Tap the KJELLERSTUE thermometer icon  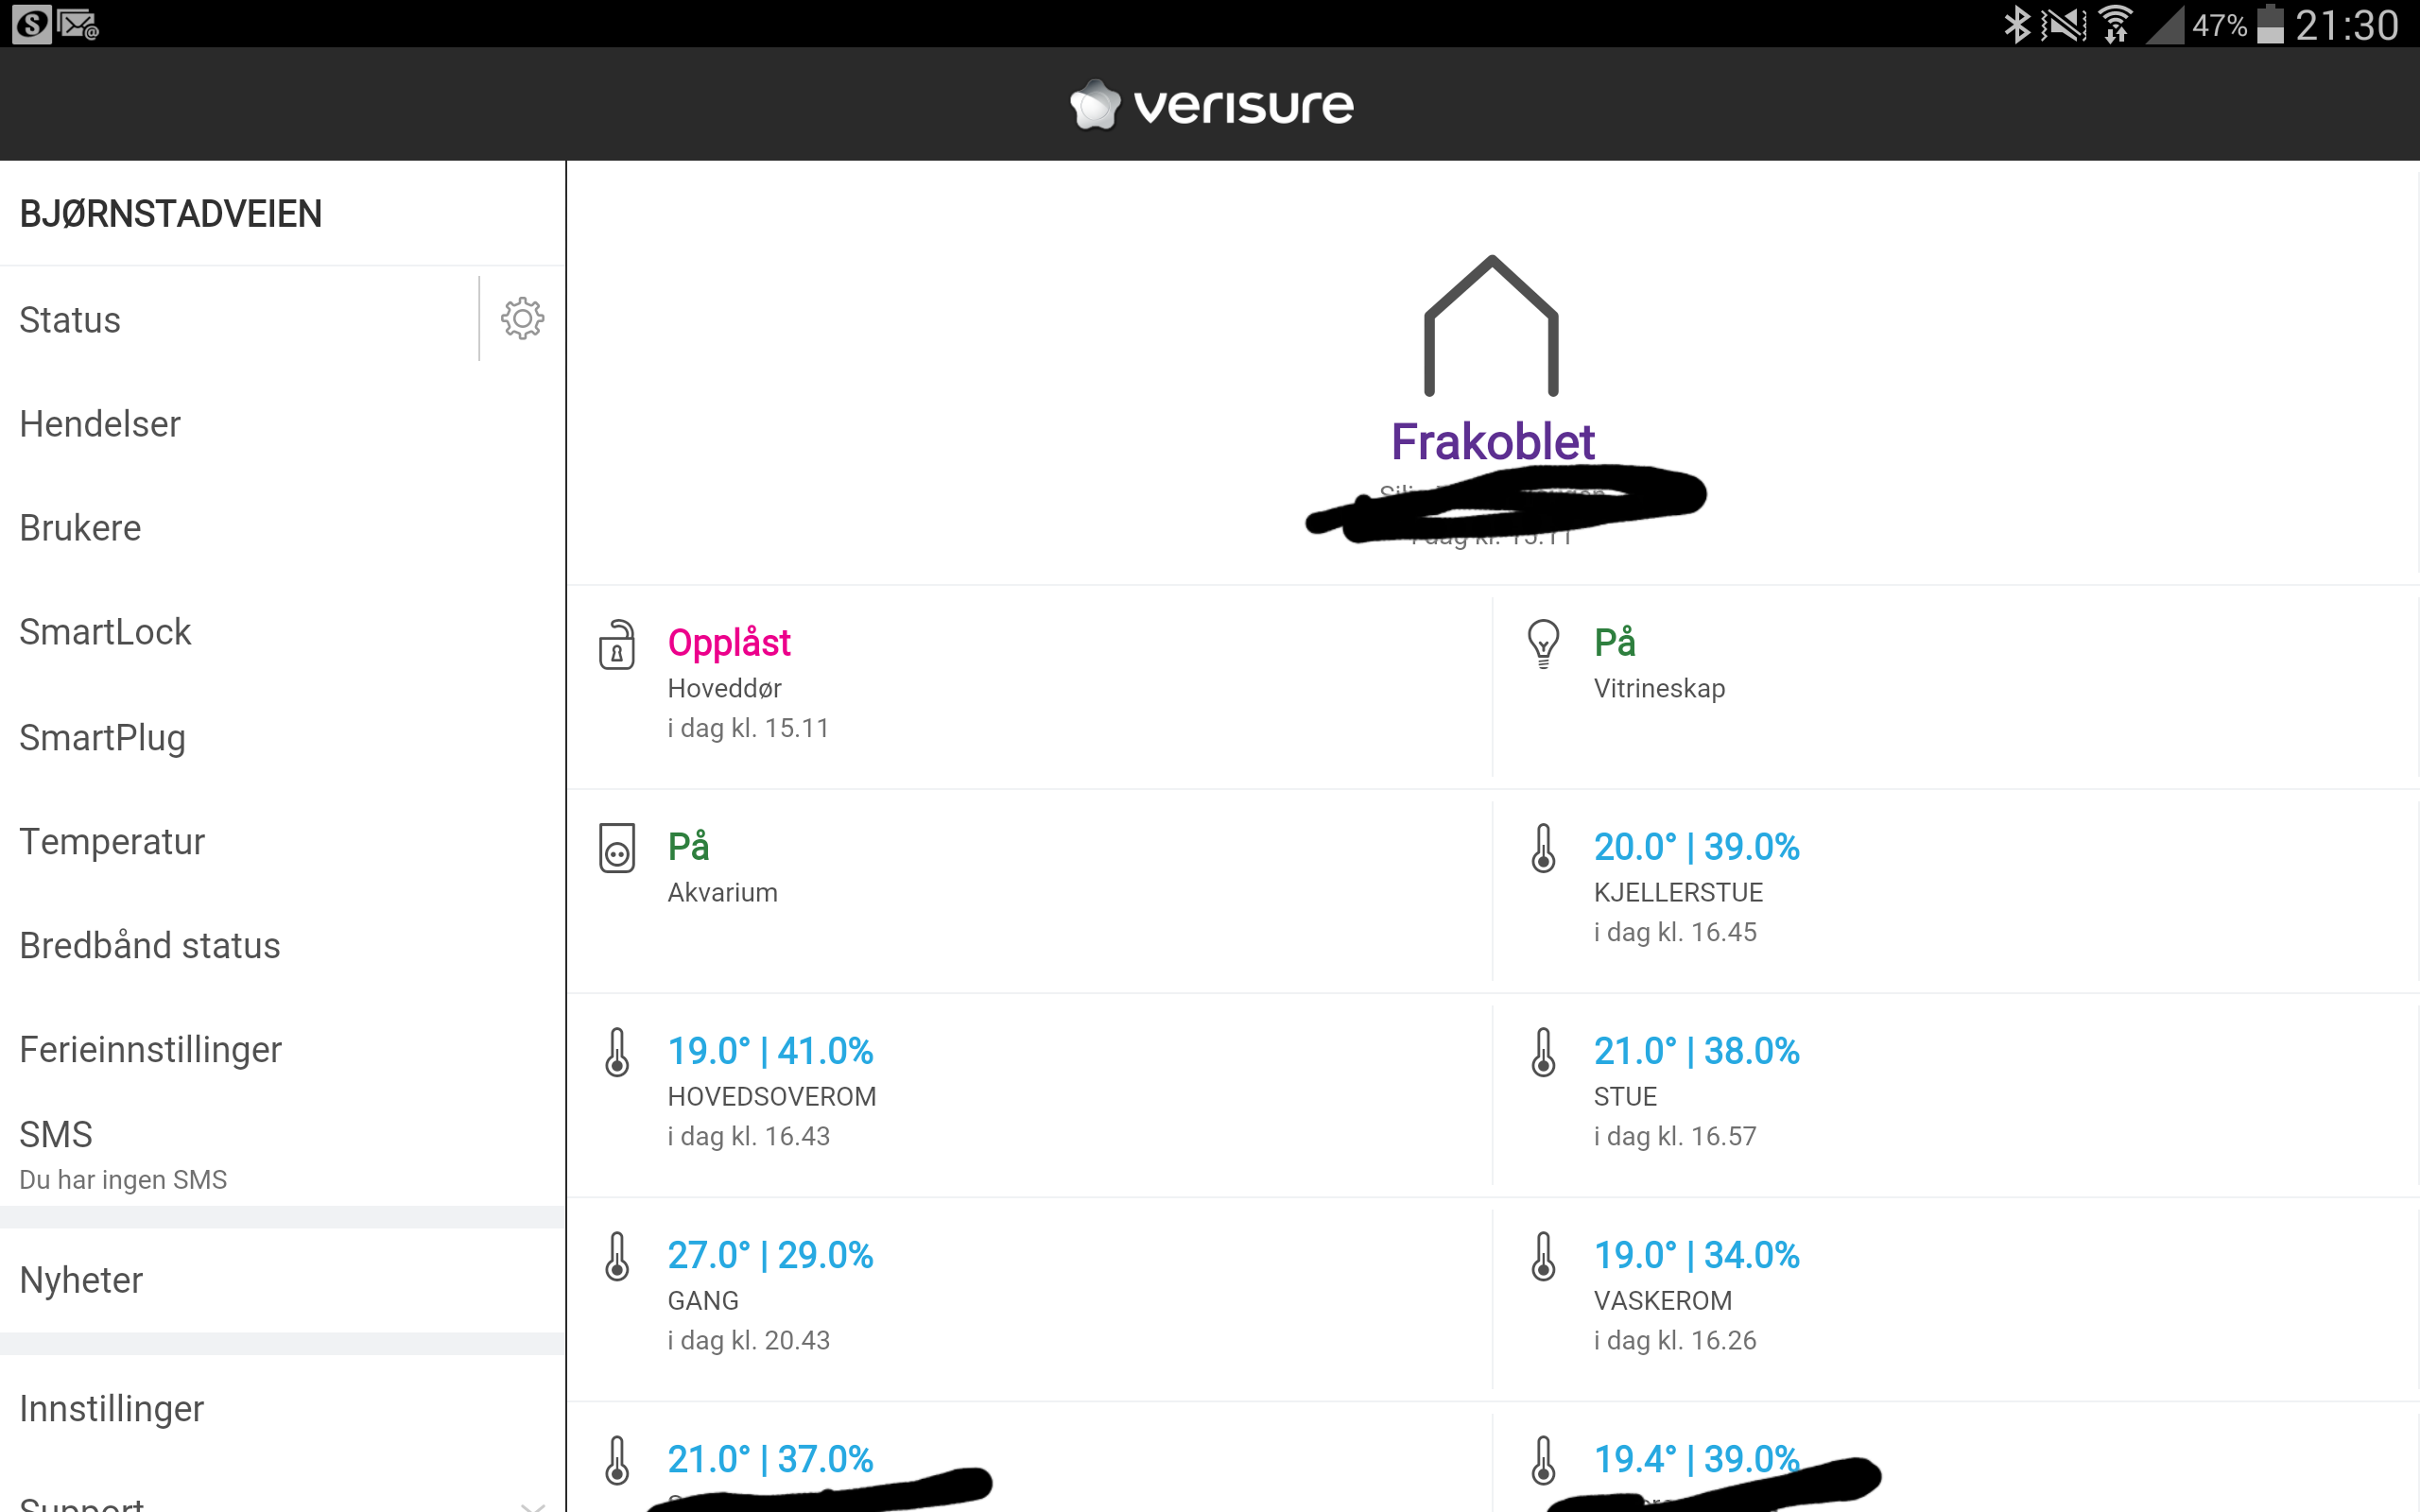click(1543, 848)
